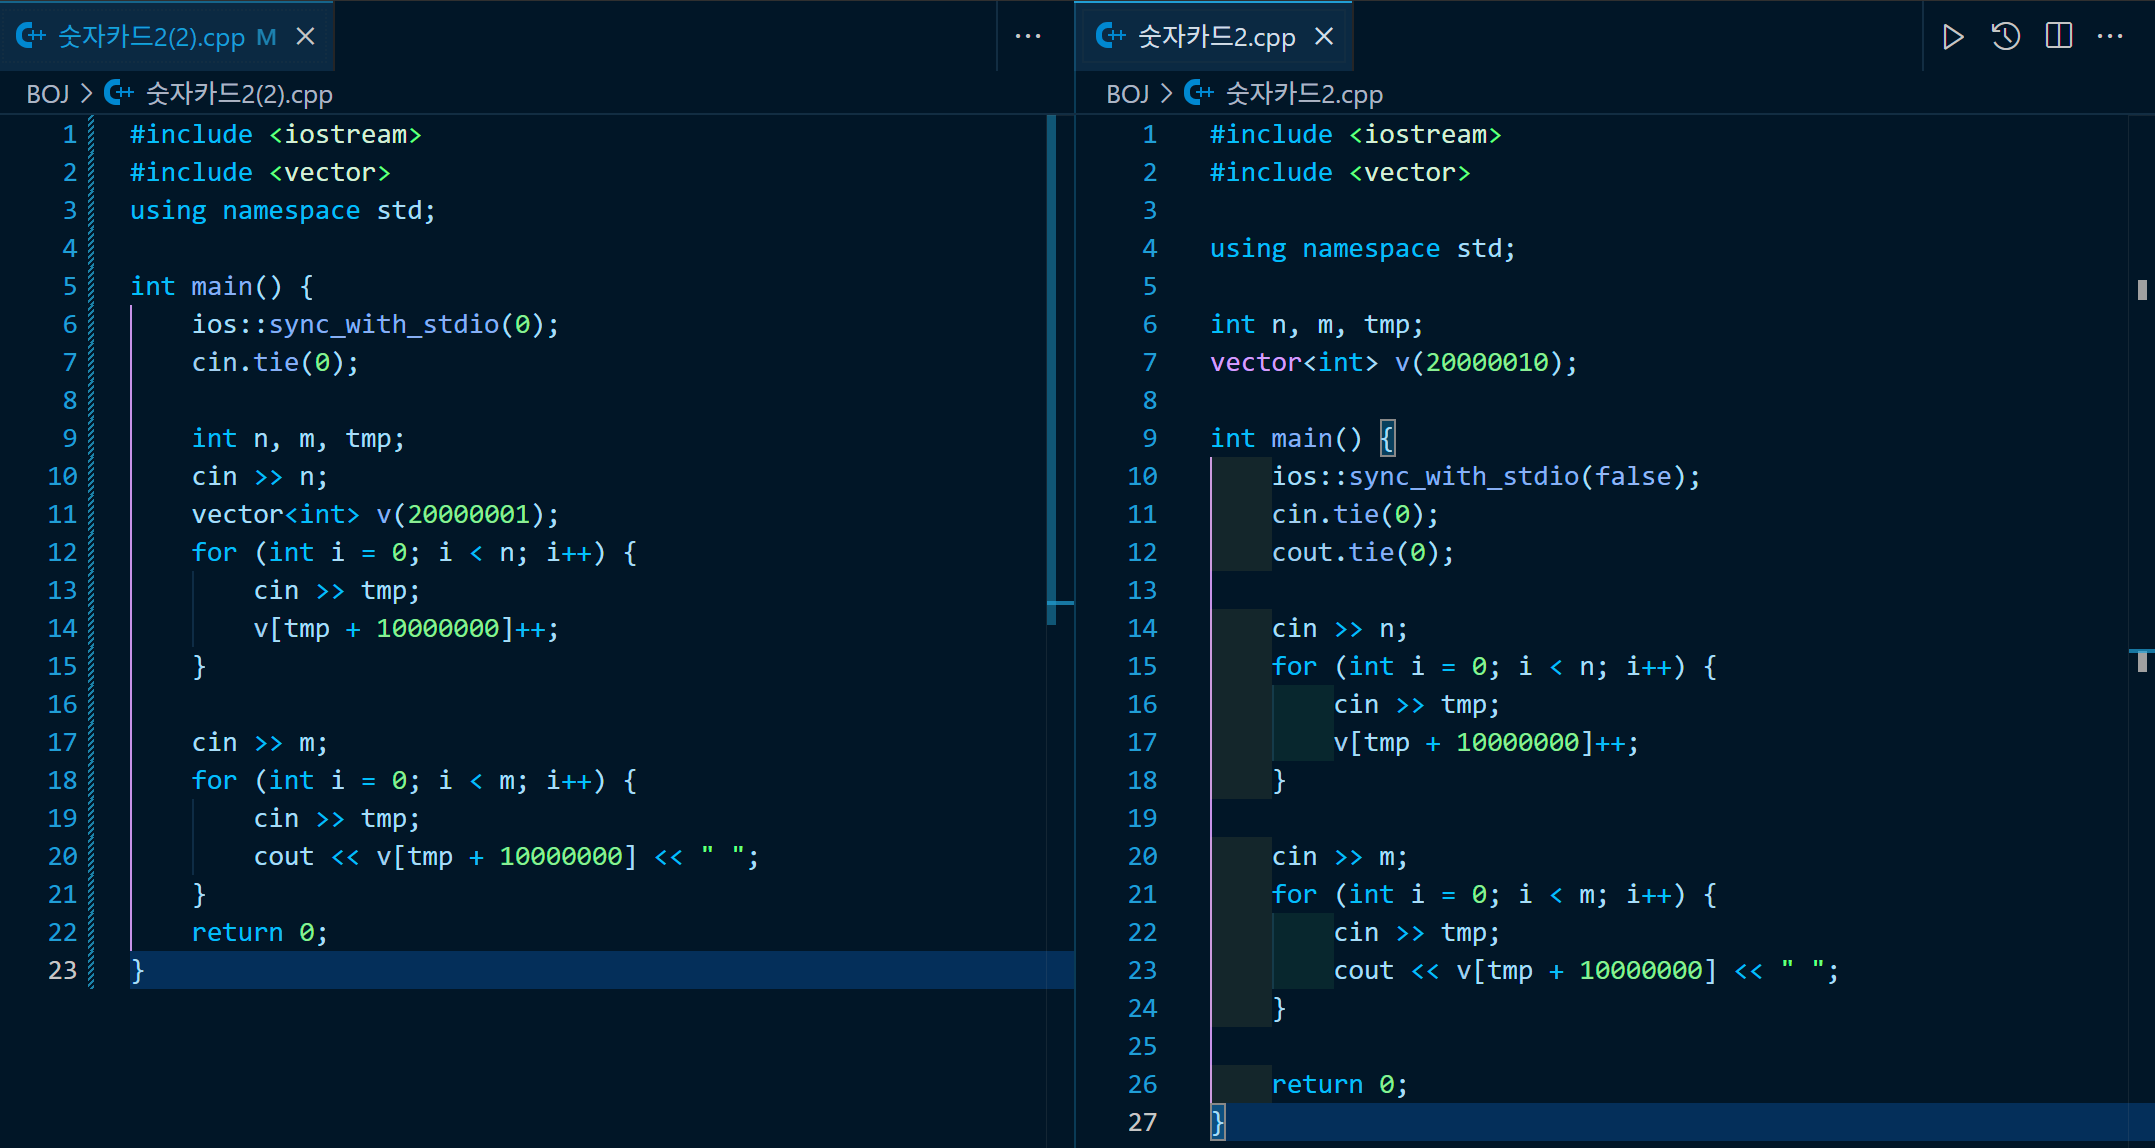Click C++ icon in left breadcrumb
Image resolution: width=2155 pixels, height=1148 pixels.
click(x=119, y=94)
